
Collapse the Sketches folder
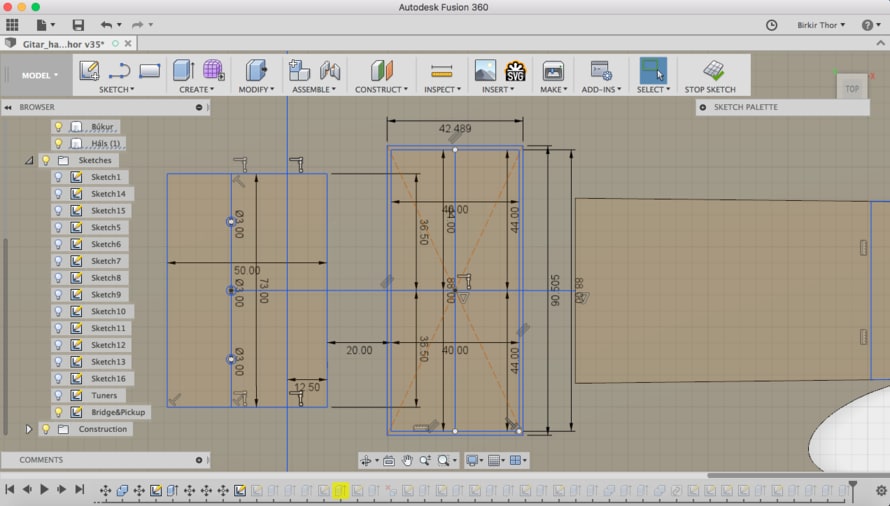(29, 160)
